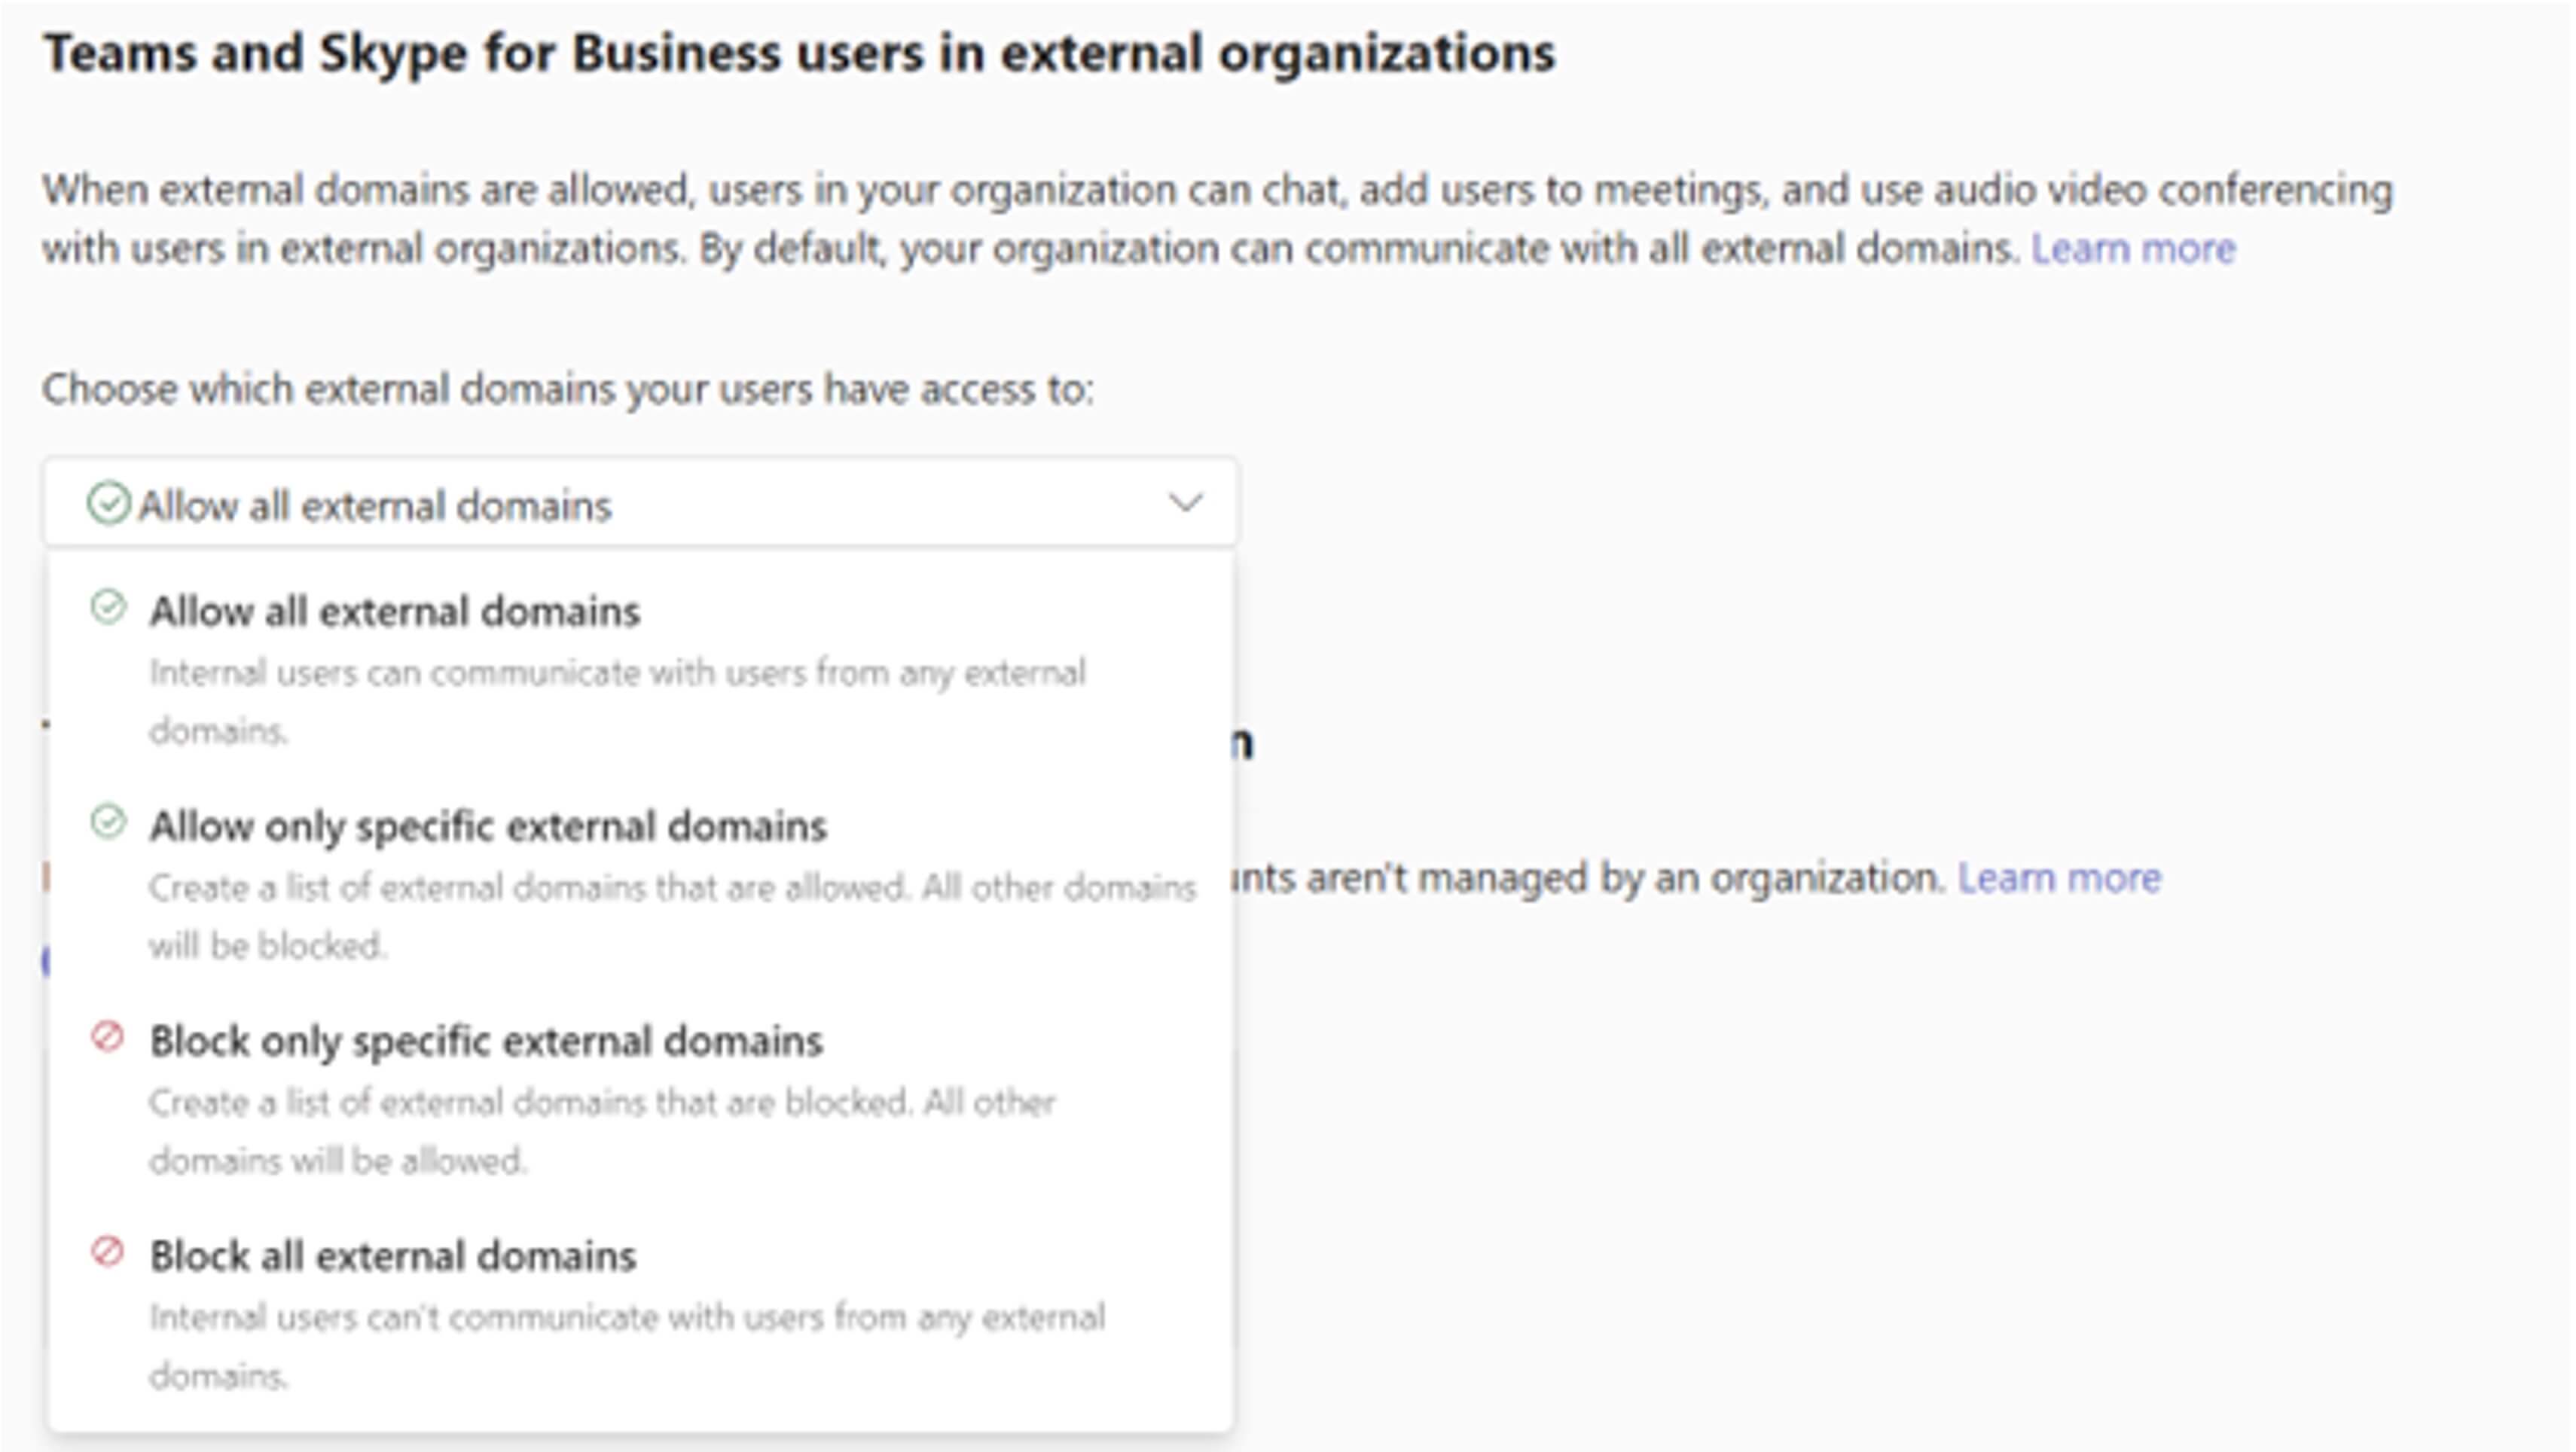The width and height of the screenshot is (2576, 1452).
Task: Pick 'Block only specific external domains' option
Action: tap(486, 1041)
